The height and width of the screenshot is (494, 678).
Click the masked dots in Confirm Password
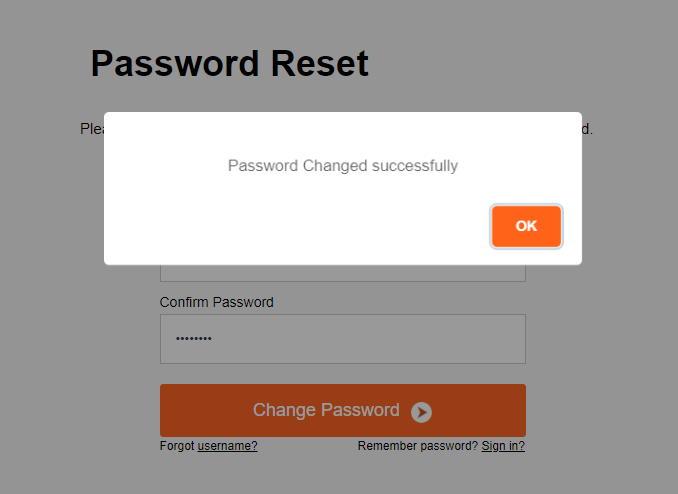click(194, 339)
